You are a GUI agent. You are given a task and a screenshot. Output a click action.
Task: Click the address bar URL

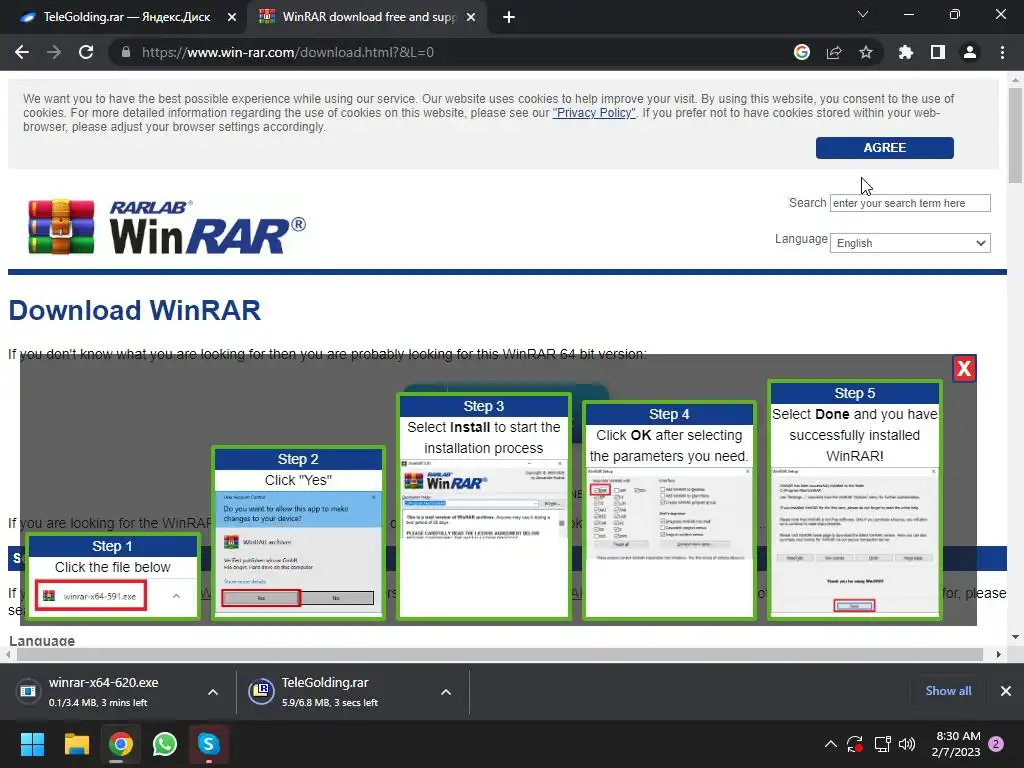(x=288, y=52)
